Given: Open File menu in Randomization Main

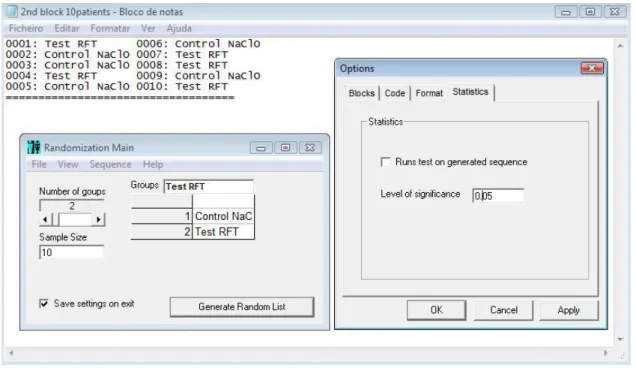Looking at the screenshot, I should (39, 164).
